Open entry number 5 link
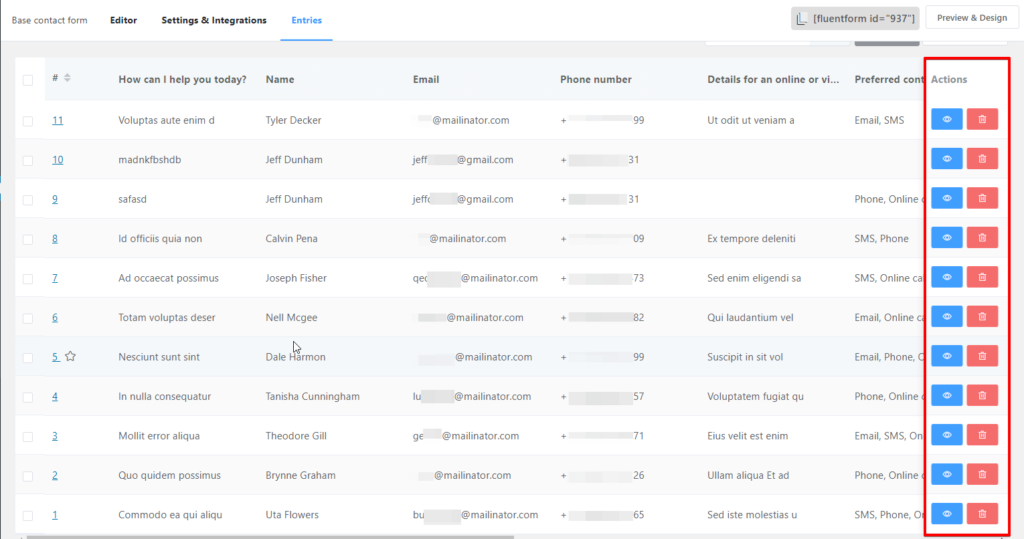This screenshot has width=1024, height=539. (55, 357)
